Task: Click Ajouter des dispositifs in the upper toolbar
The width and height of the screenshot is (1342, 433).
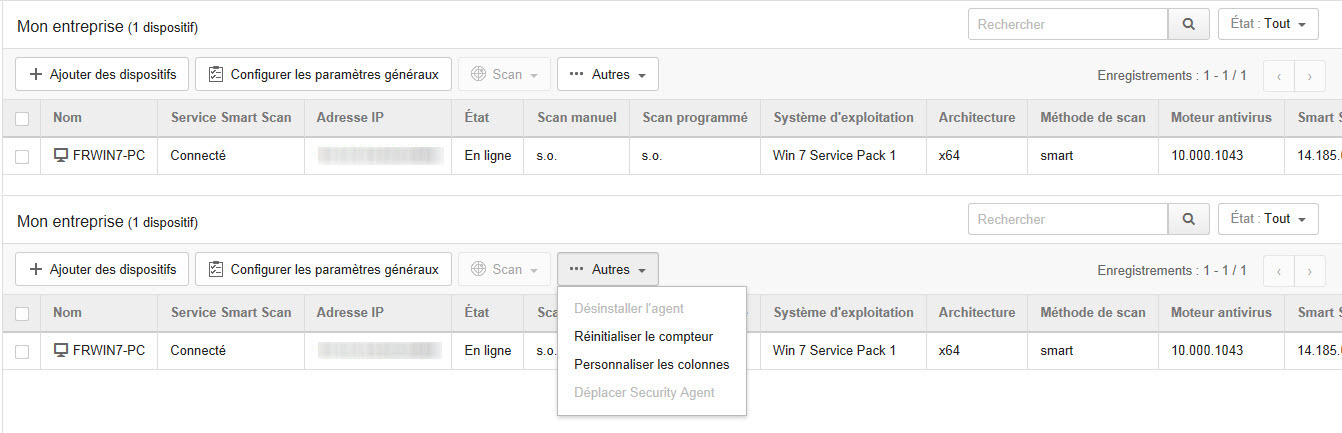Action: (102, 74)
